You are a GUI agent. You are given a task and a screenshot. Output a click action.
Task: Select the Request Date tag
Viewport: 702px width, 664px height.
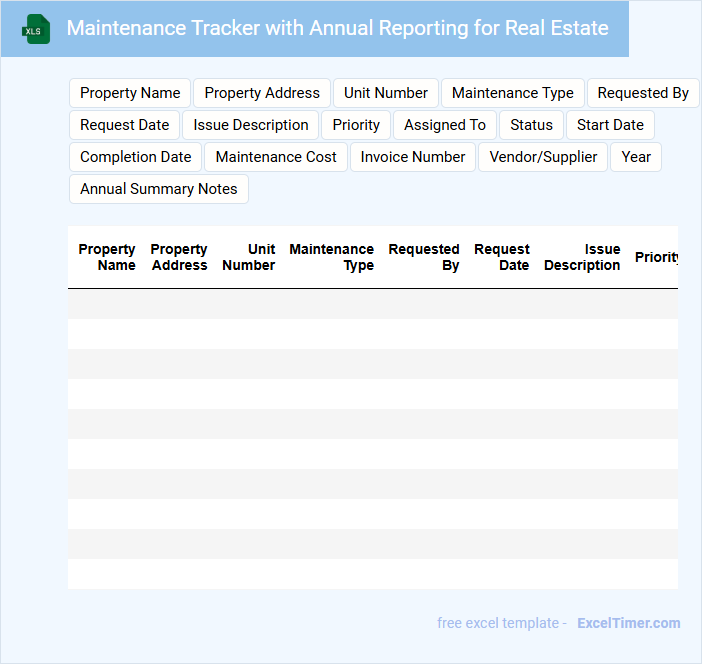[x=125, y=125]
